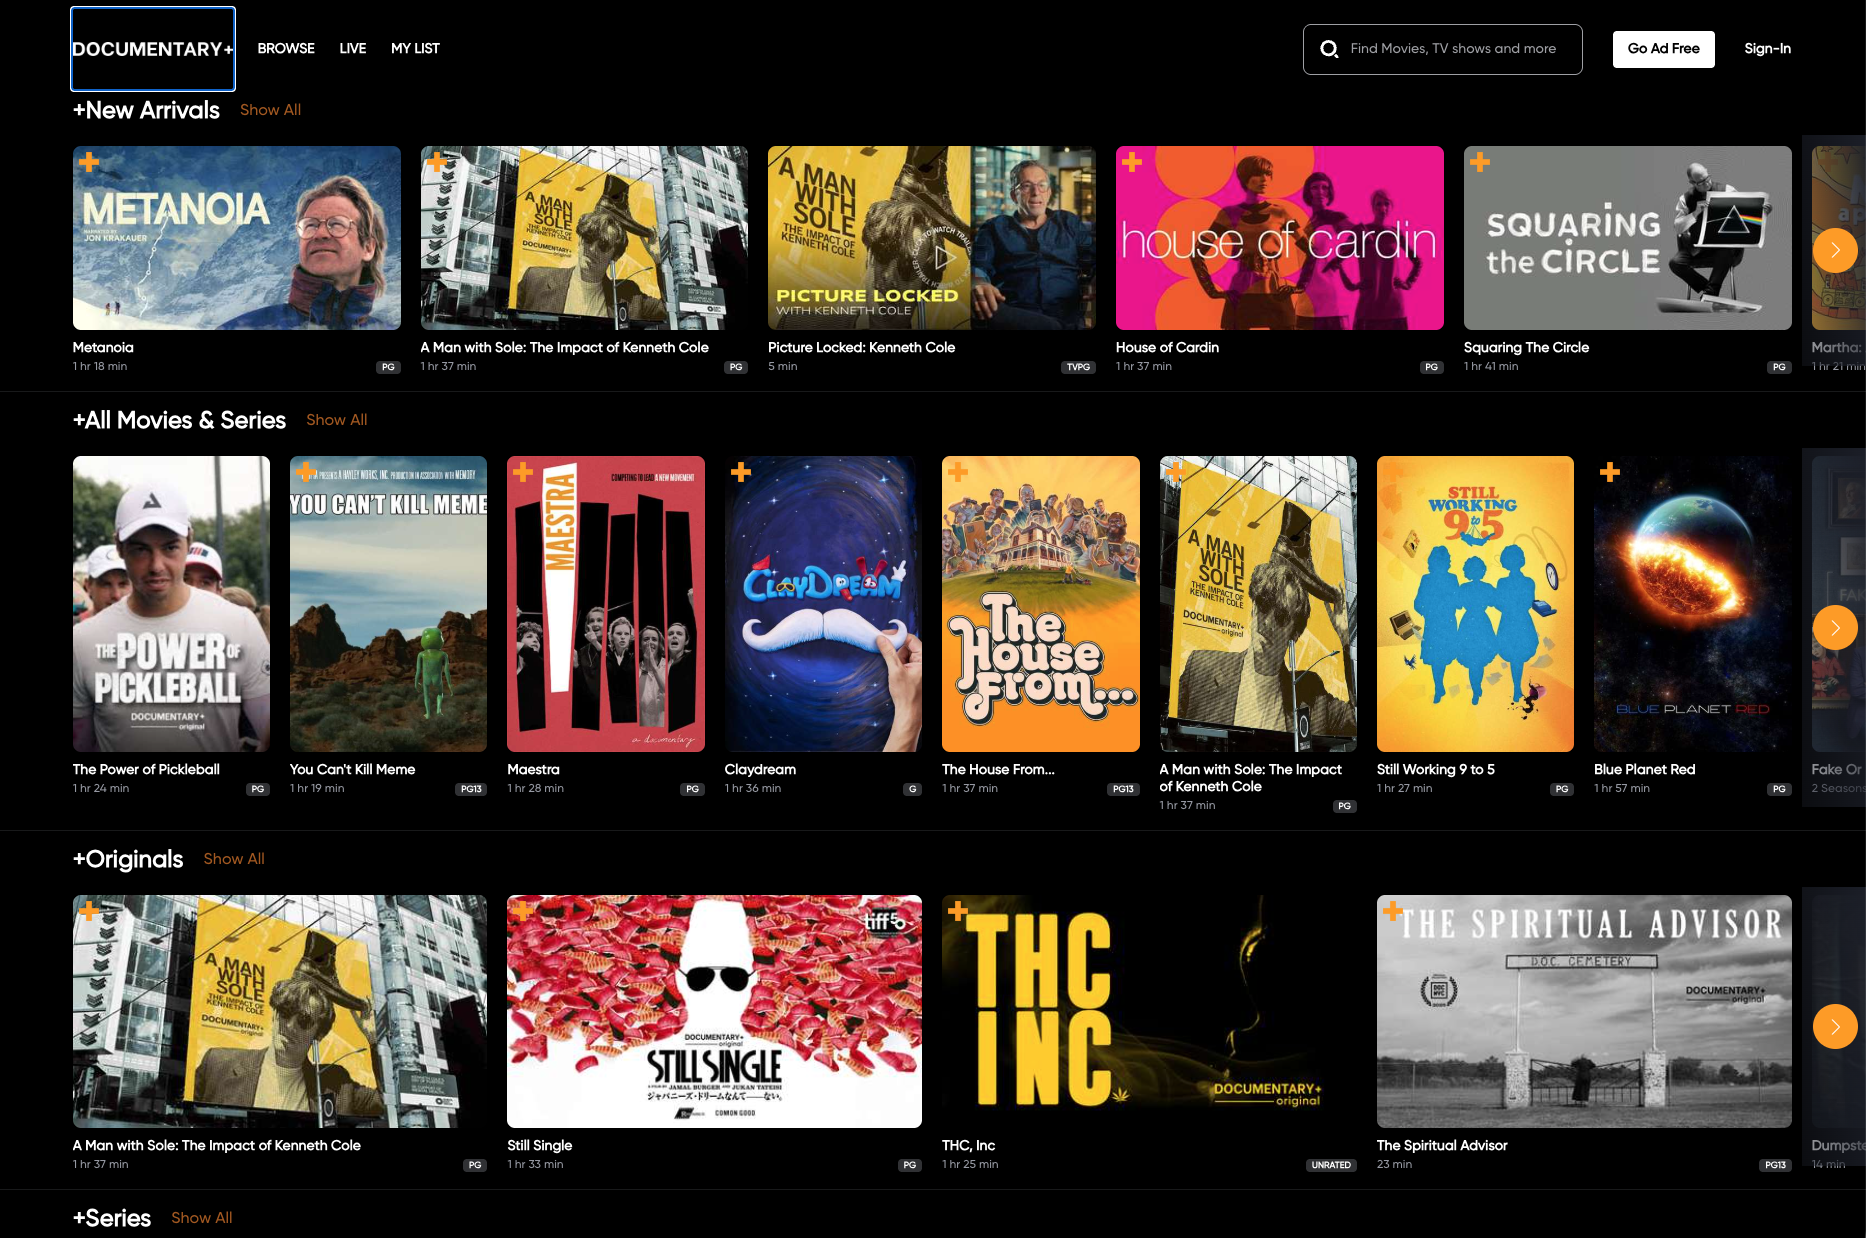
Task: Click the plus icon on Squaring The Circle
Action: tap(1480, 162)
